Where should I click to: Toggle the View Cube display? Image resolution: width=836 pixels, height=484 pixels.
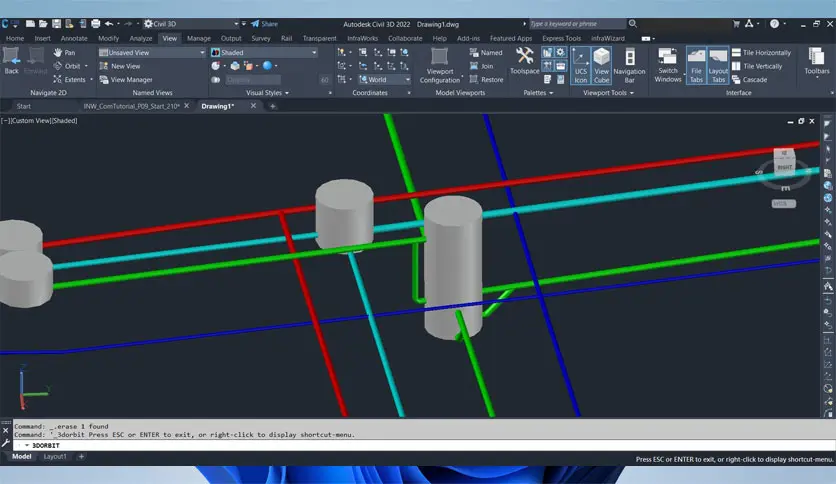click(601, 65)
